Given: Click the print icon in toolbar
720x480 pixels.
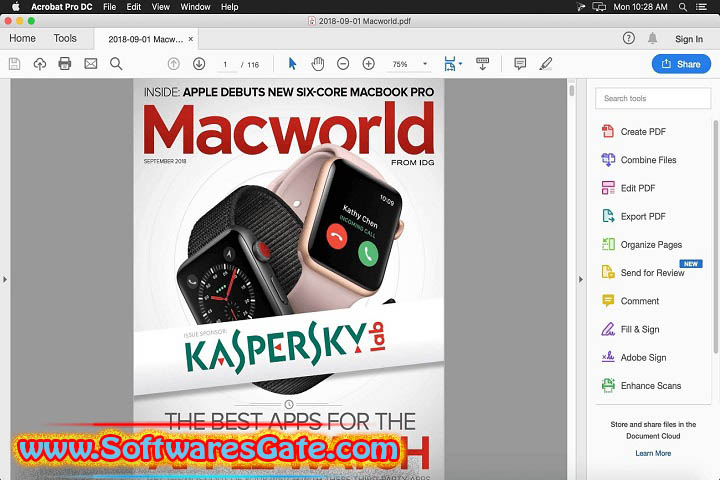Looking at the screenshot, I should tap(65, 64).
